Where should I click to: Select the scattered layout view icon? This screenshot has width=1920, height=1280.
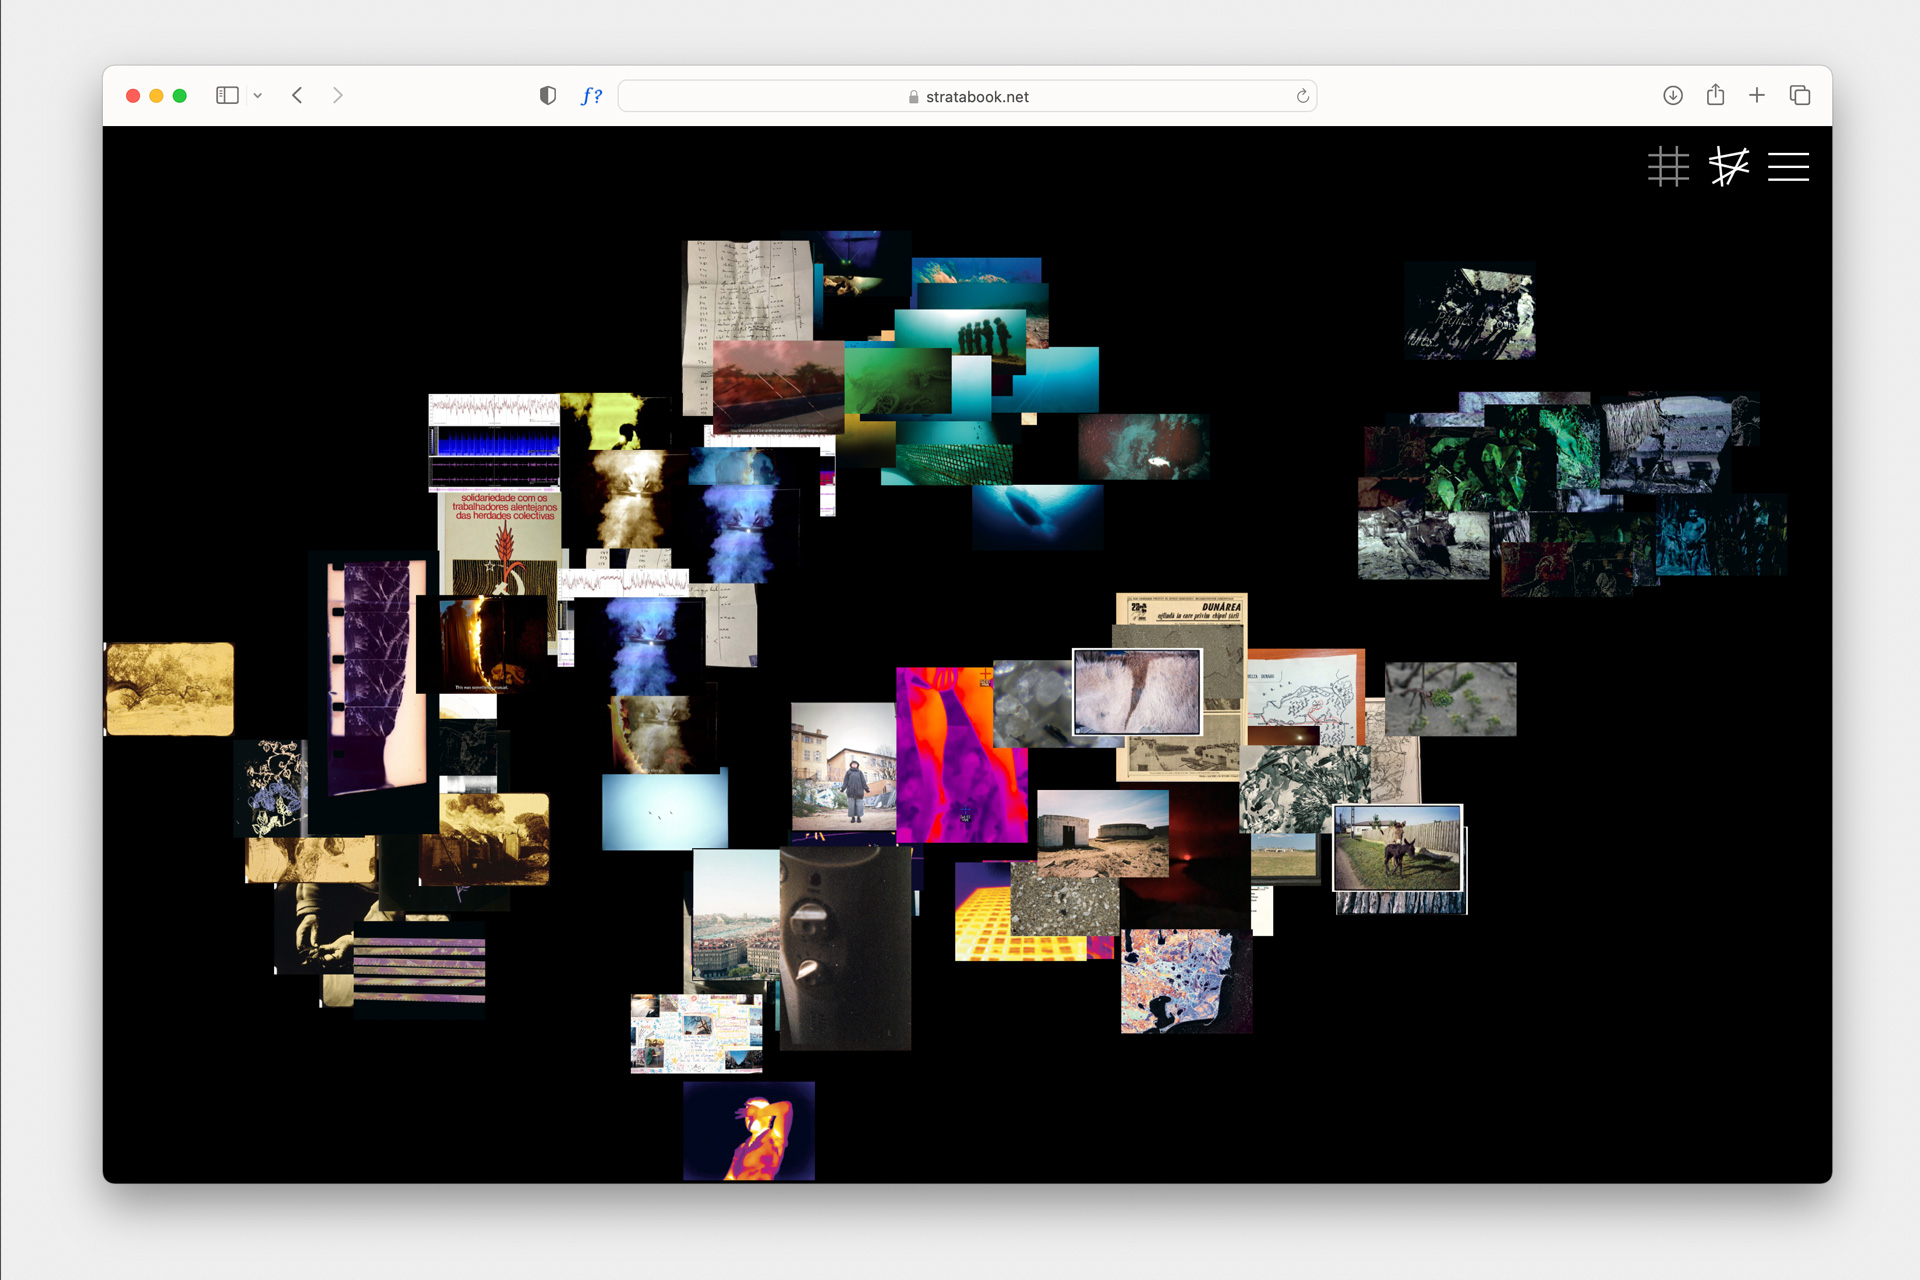point(1728,167)
